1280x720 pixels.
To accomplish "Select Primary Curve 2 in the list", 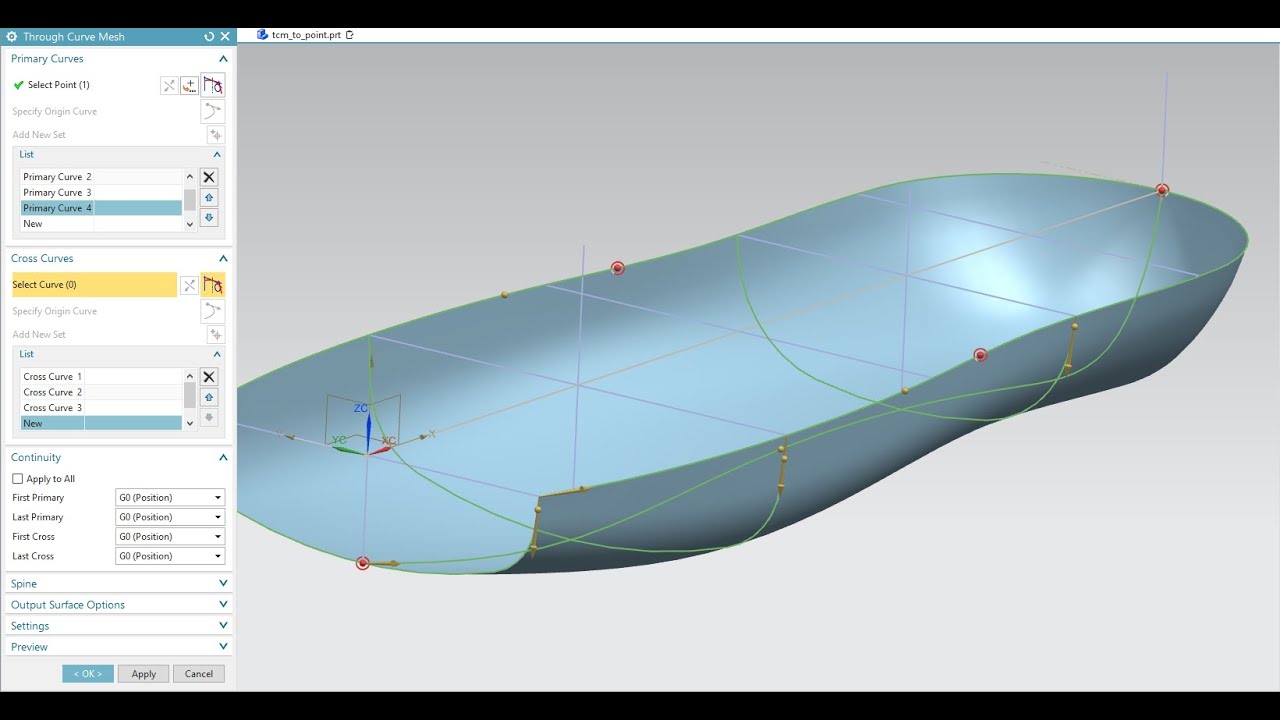I will (x=101, y=177).
